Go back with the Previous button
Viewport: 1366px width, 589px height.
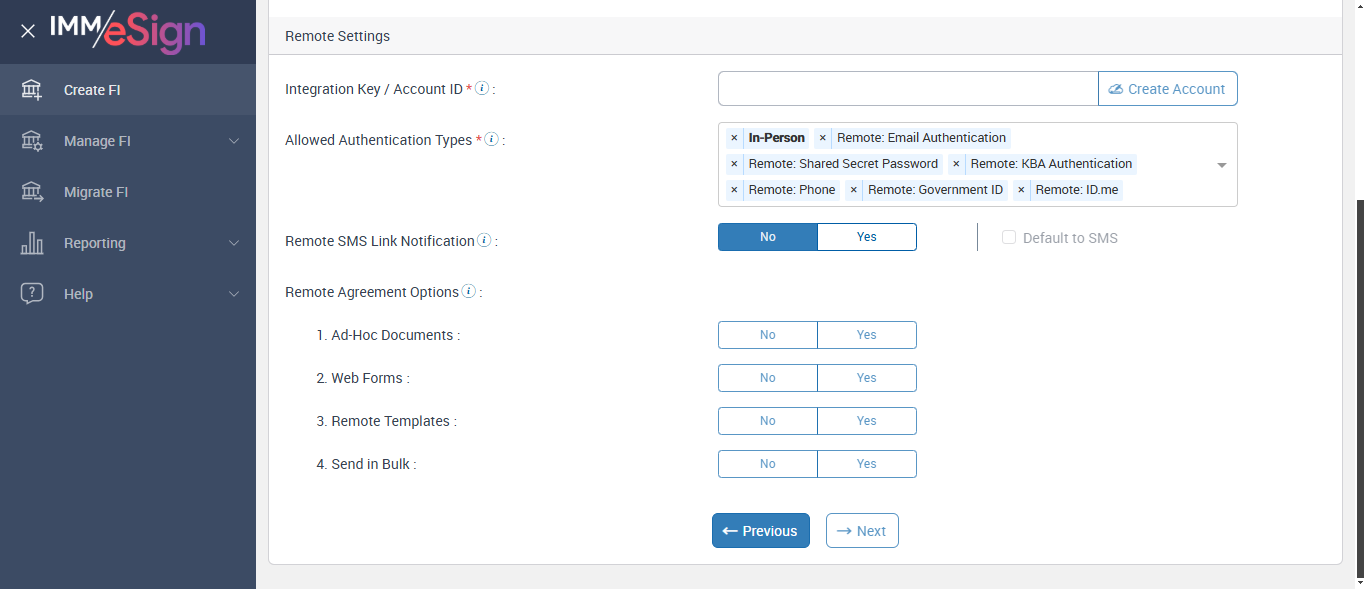(x=760, y=531)
